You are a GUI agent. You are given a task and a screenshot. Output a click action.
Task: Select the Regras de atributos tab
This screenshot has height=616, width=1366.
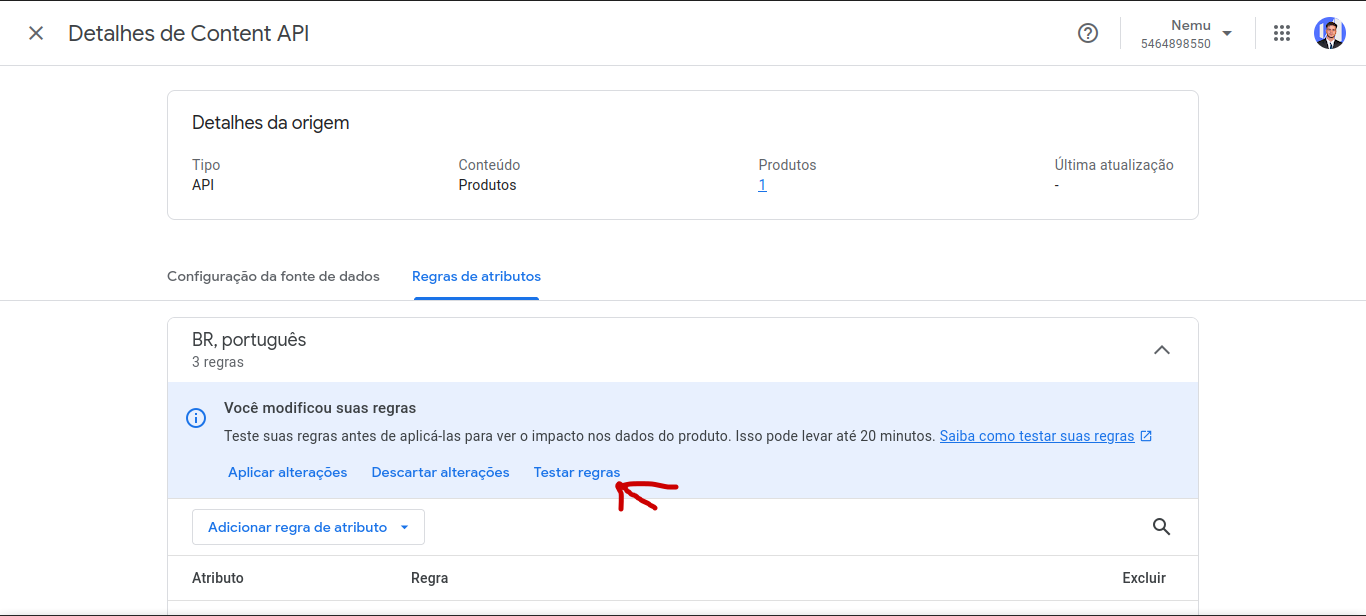click(x=476, y=276)
